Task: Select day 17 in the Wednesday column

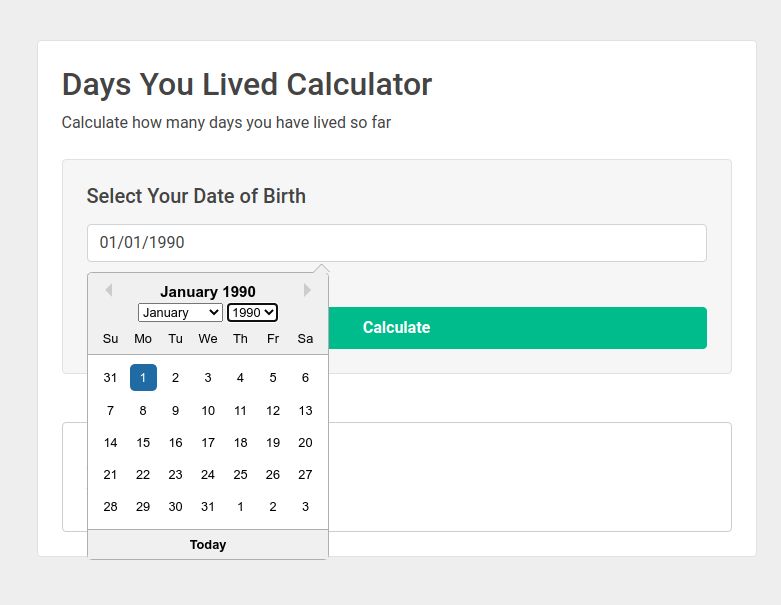Action: pos(208,443)
